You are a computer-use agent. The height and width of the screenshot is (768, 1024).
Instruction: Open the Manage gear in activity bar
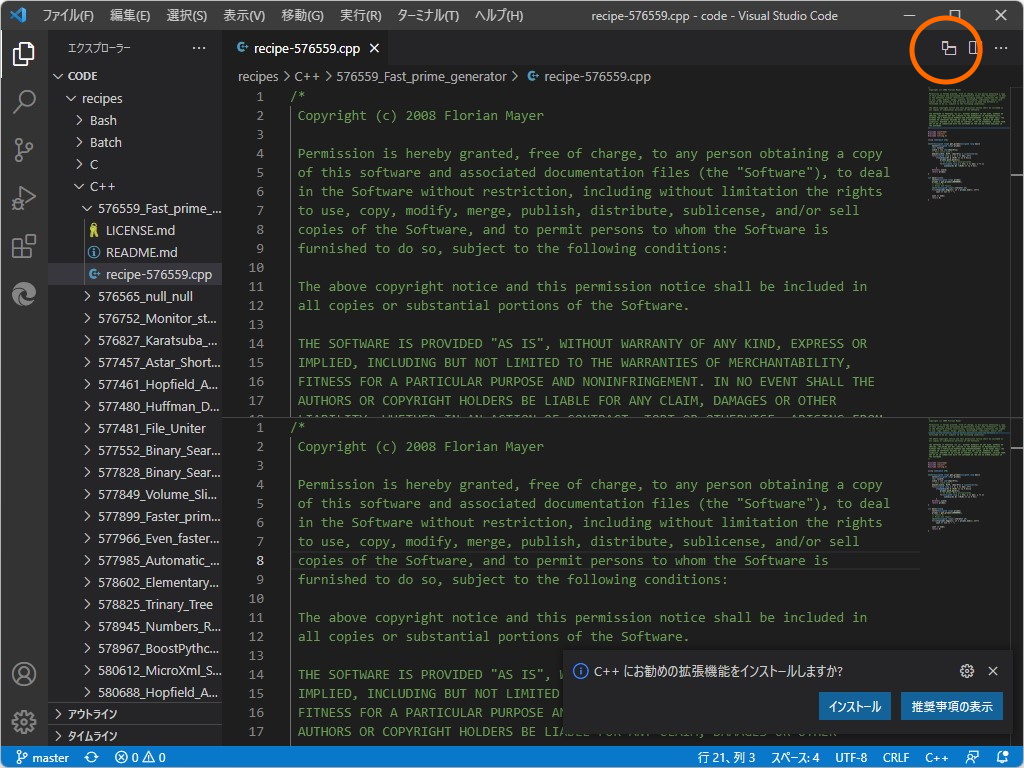[24, 721]
